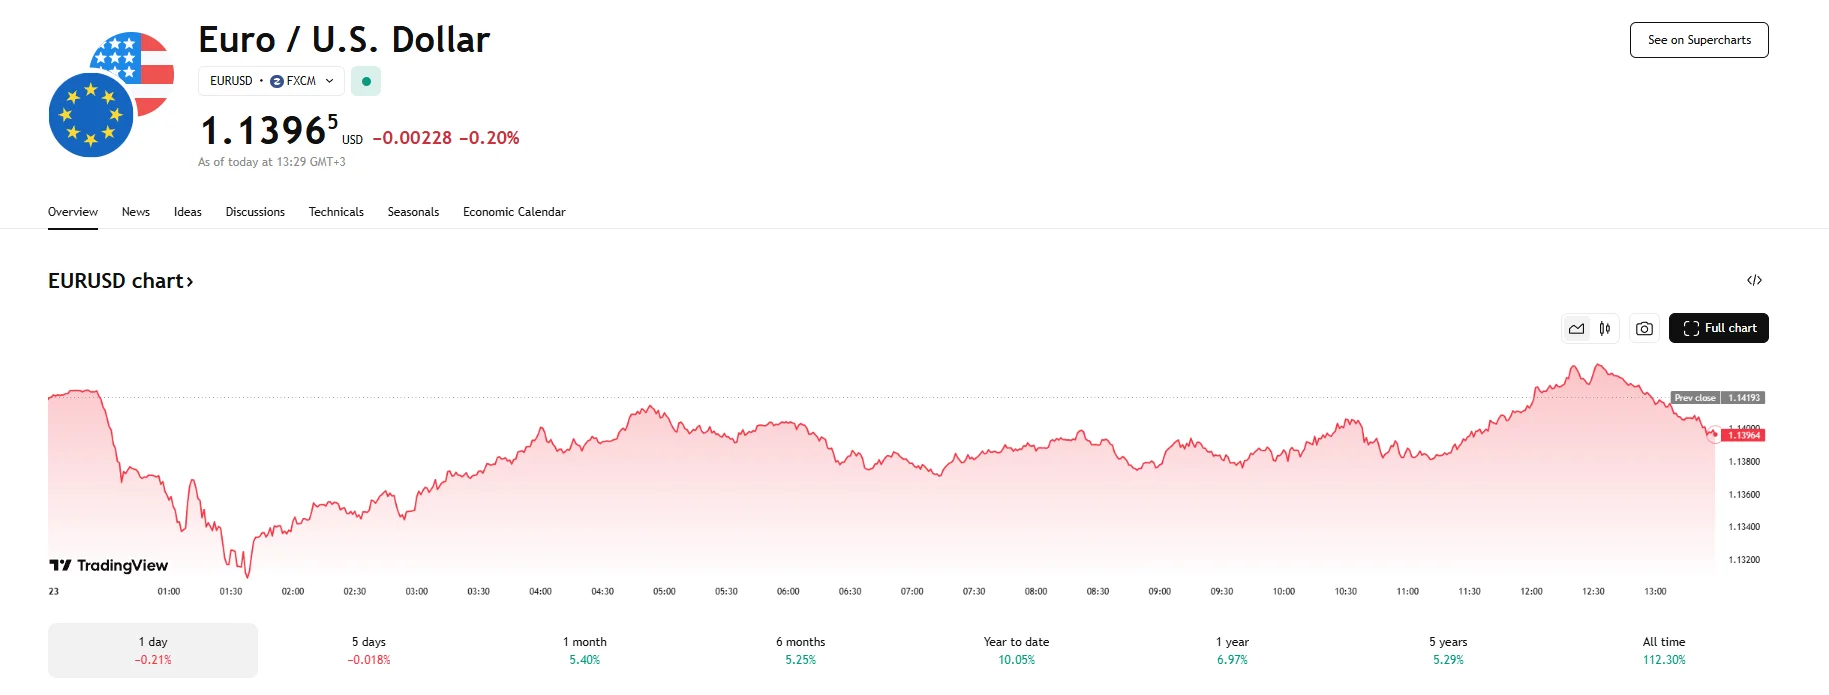Switch chart to candlestick style
The image size is (1829, 695).
pos(1605,328)
